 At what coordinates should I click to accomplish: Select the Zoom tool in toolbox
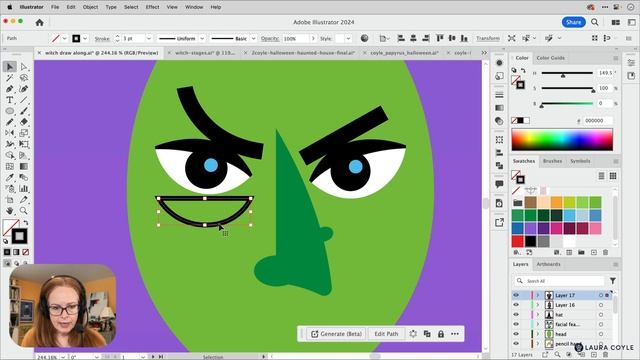pos(24,211)
